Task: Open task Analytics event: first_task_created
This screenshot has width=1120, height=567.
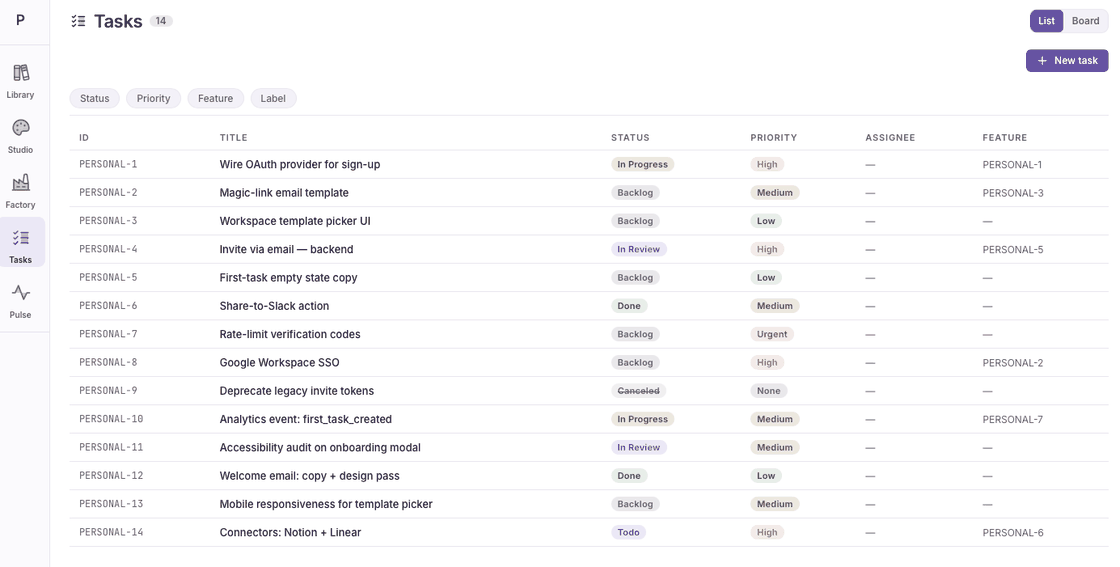Action: click(306, 419)
